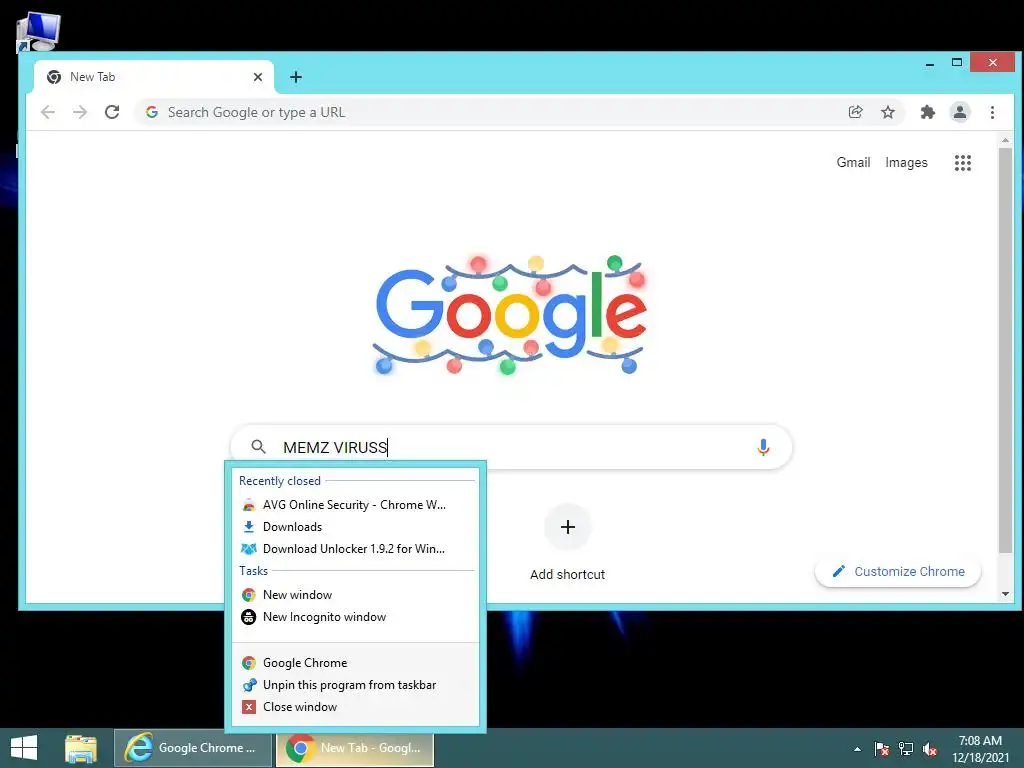Bookmark this tab with the star icon
The image size is (1024, 768).
[x=888, y=112]
